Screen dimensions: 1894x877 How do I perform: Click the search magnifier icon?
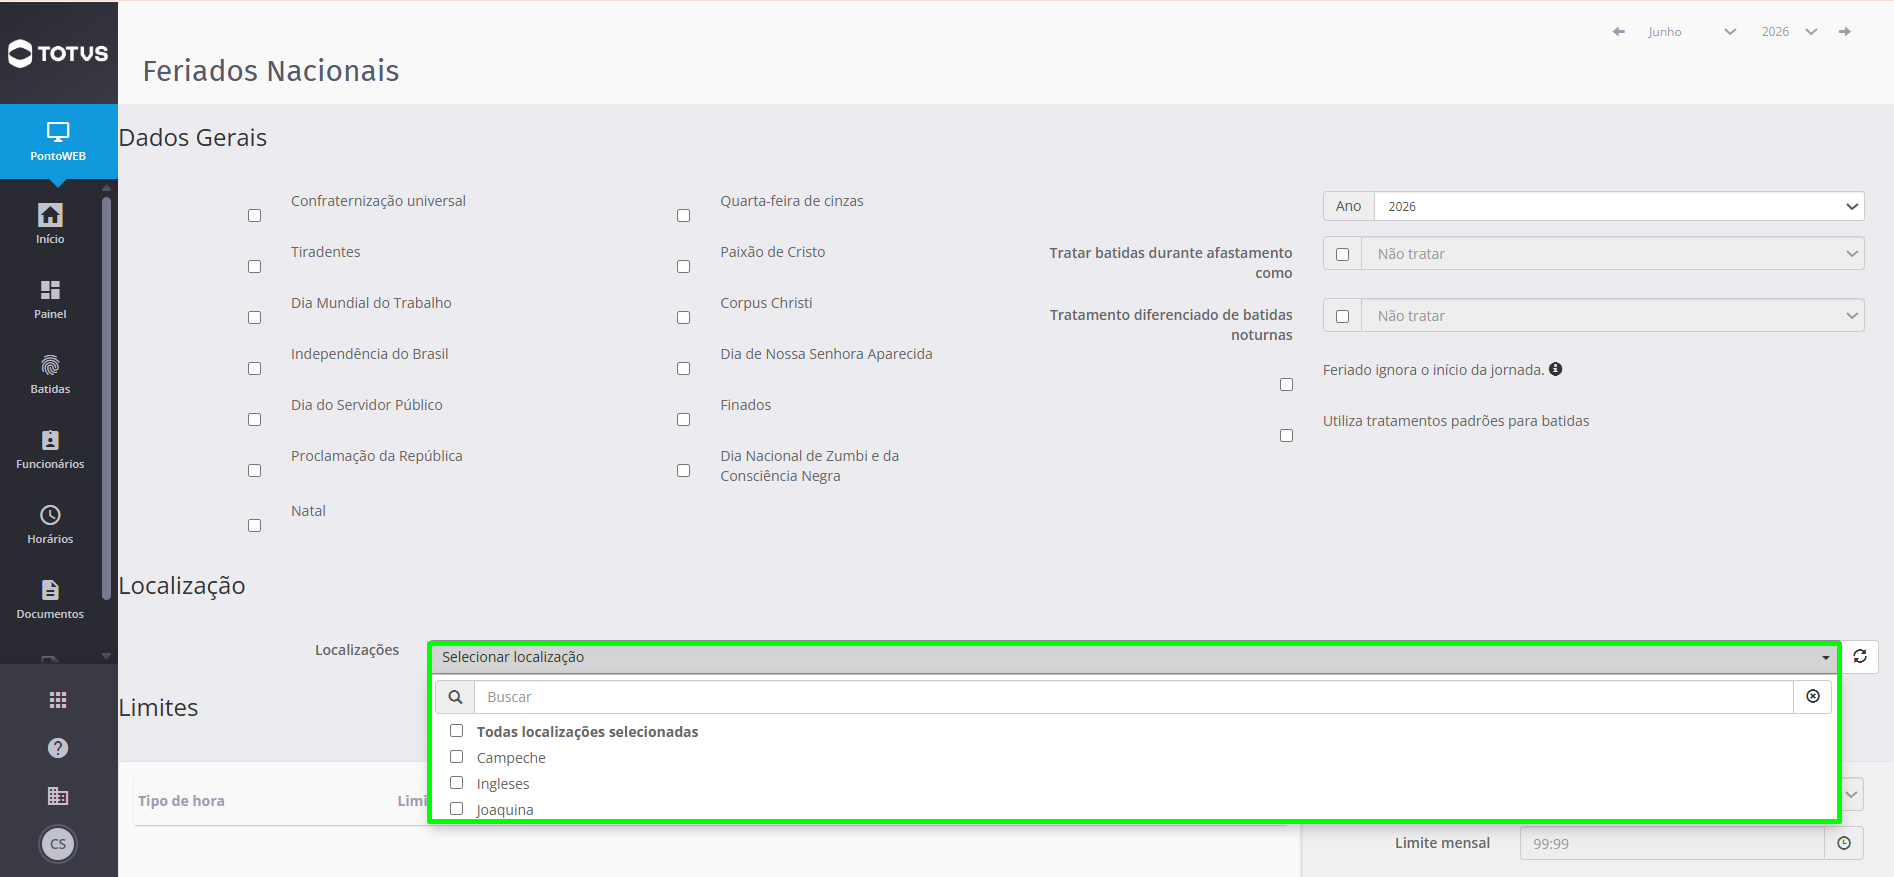click(455, 697)
